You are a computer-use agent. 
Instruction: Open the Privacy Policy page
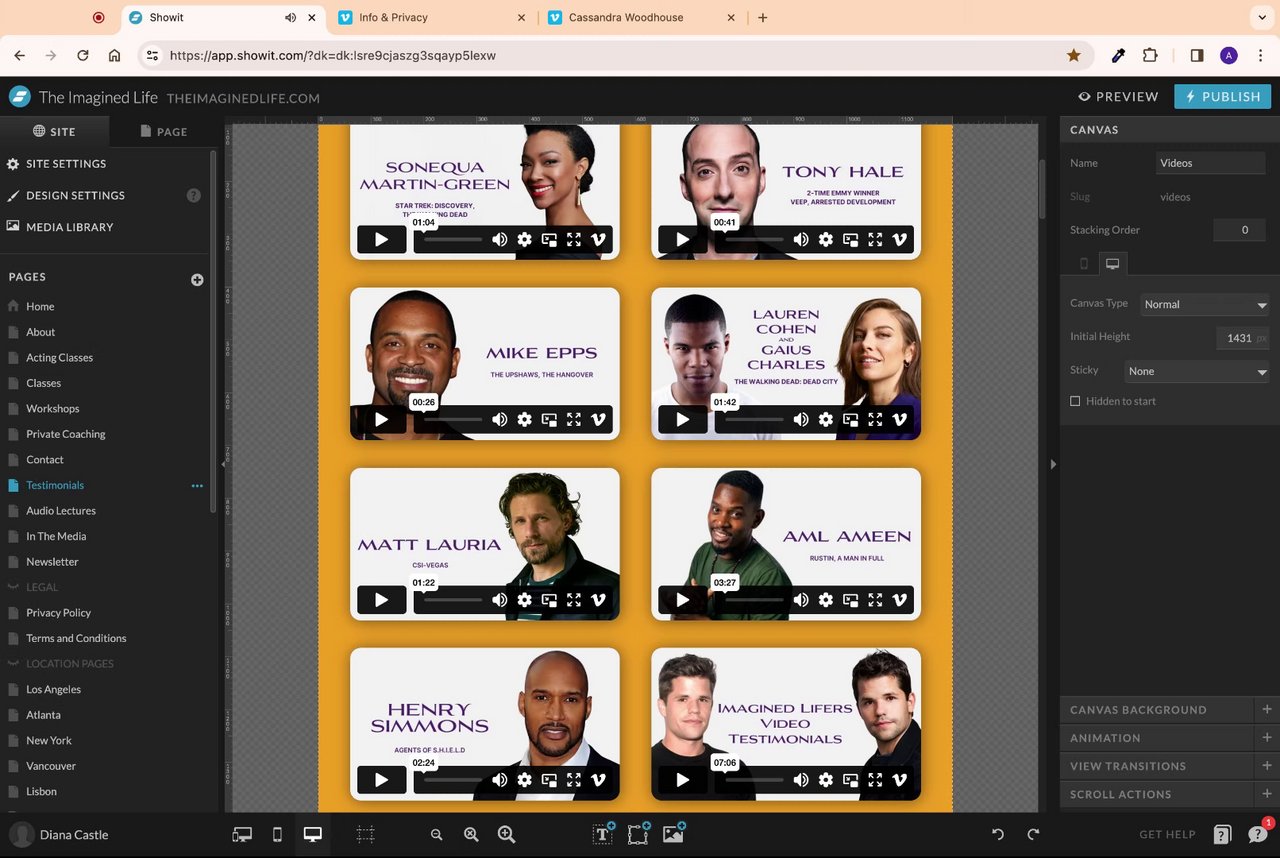pyautogui.click(x=59, y=613)
